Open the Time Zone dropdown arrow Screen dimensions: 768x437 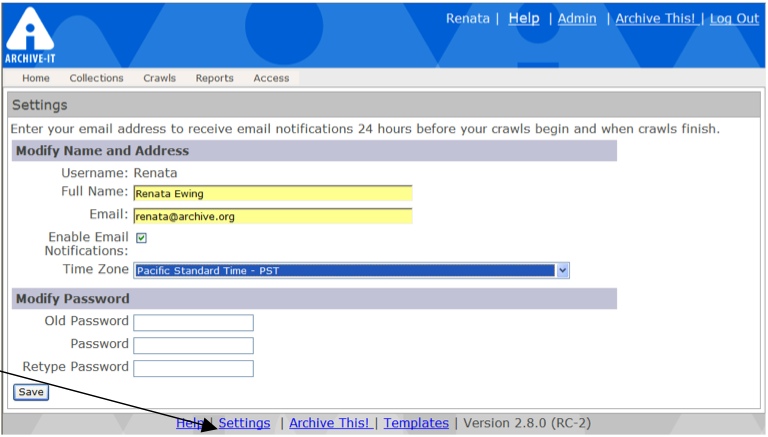coord(562,270)
